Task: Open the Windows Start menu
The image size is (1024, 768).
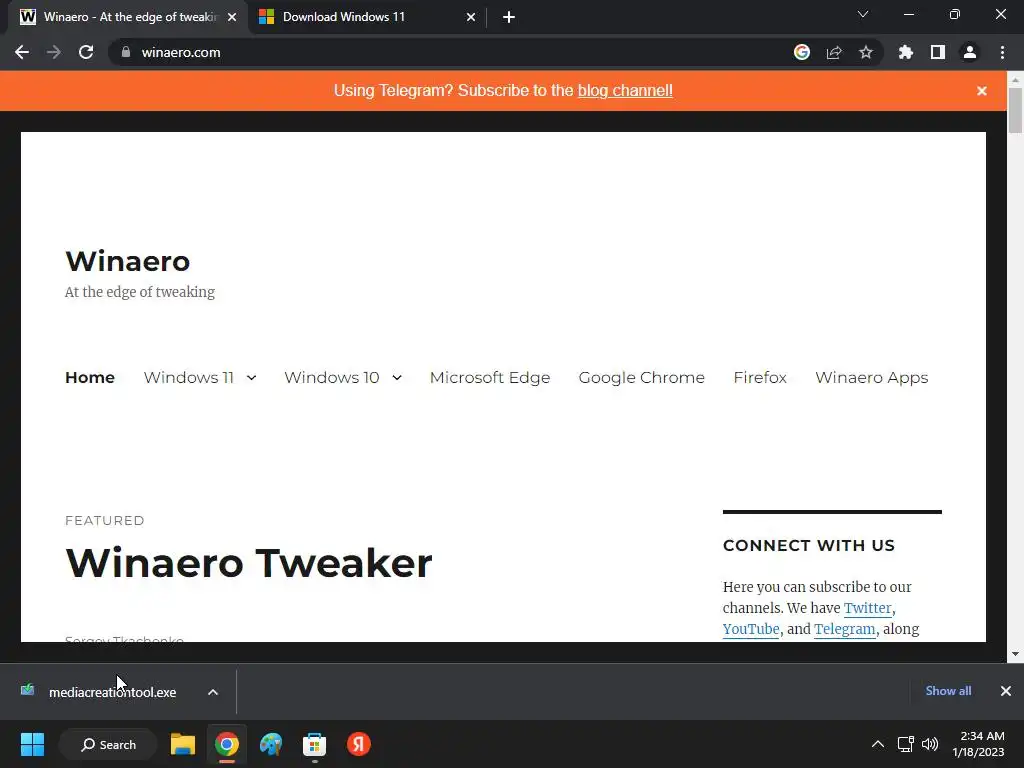Action: pyautogui.click(x=32, y=744)
